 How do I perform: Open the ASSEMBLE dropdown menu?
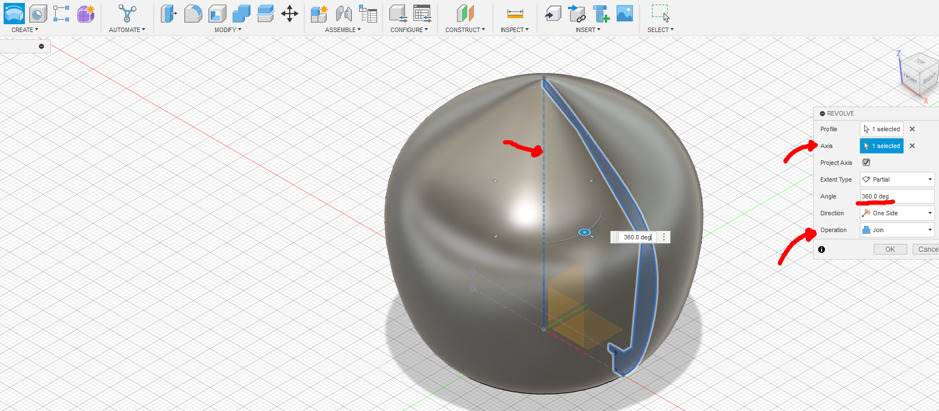coord(343,29)
